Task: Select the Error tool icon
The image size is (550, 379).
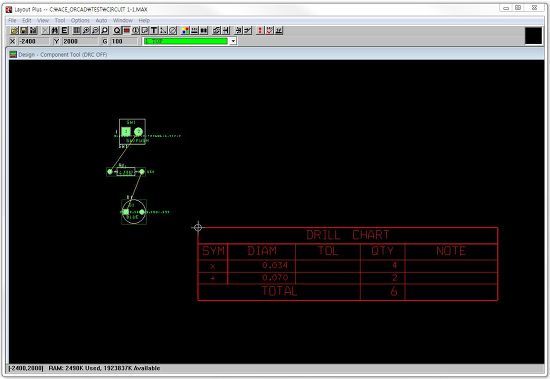Action: point(173,31)
